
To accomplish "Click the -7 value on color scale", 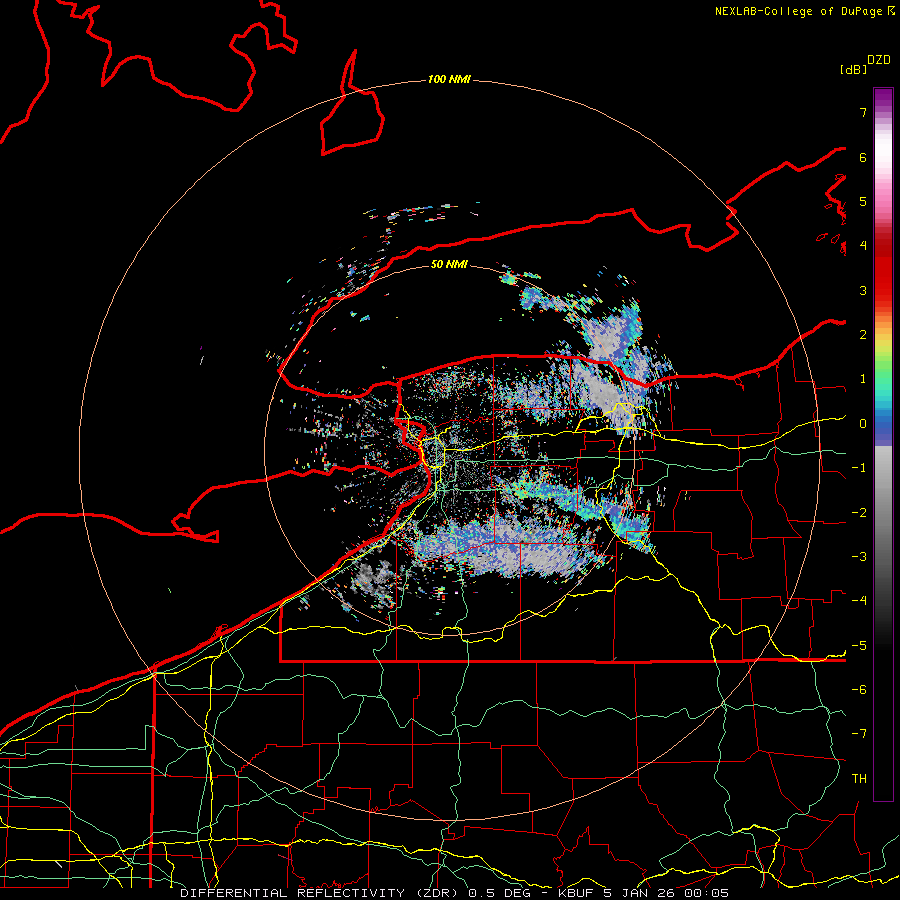I will pyautogui.click(x=859, y=734).
